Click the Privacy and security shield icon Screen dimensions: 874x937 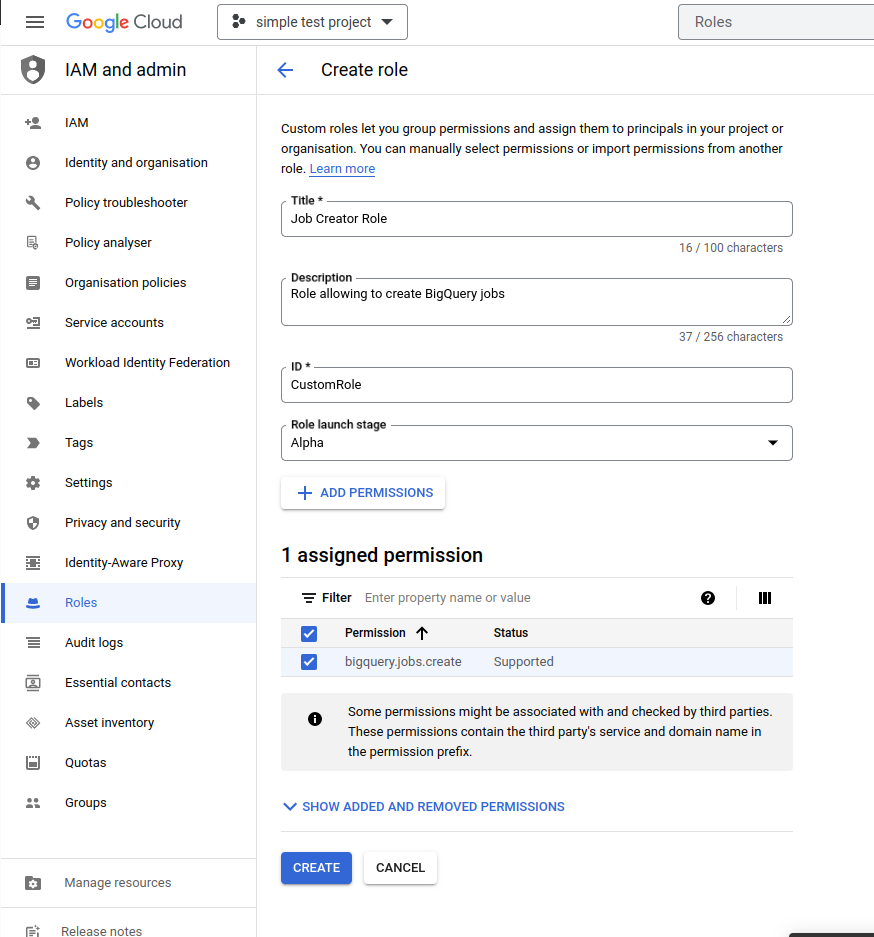click(x=33, y=523)
